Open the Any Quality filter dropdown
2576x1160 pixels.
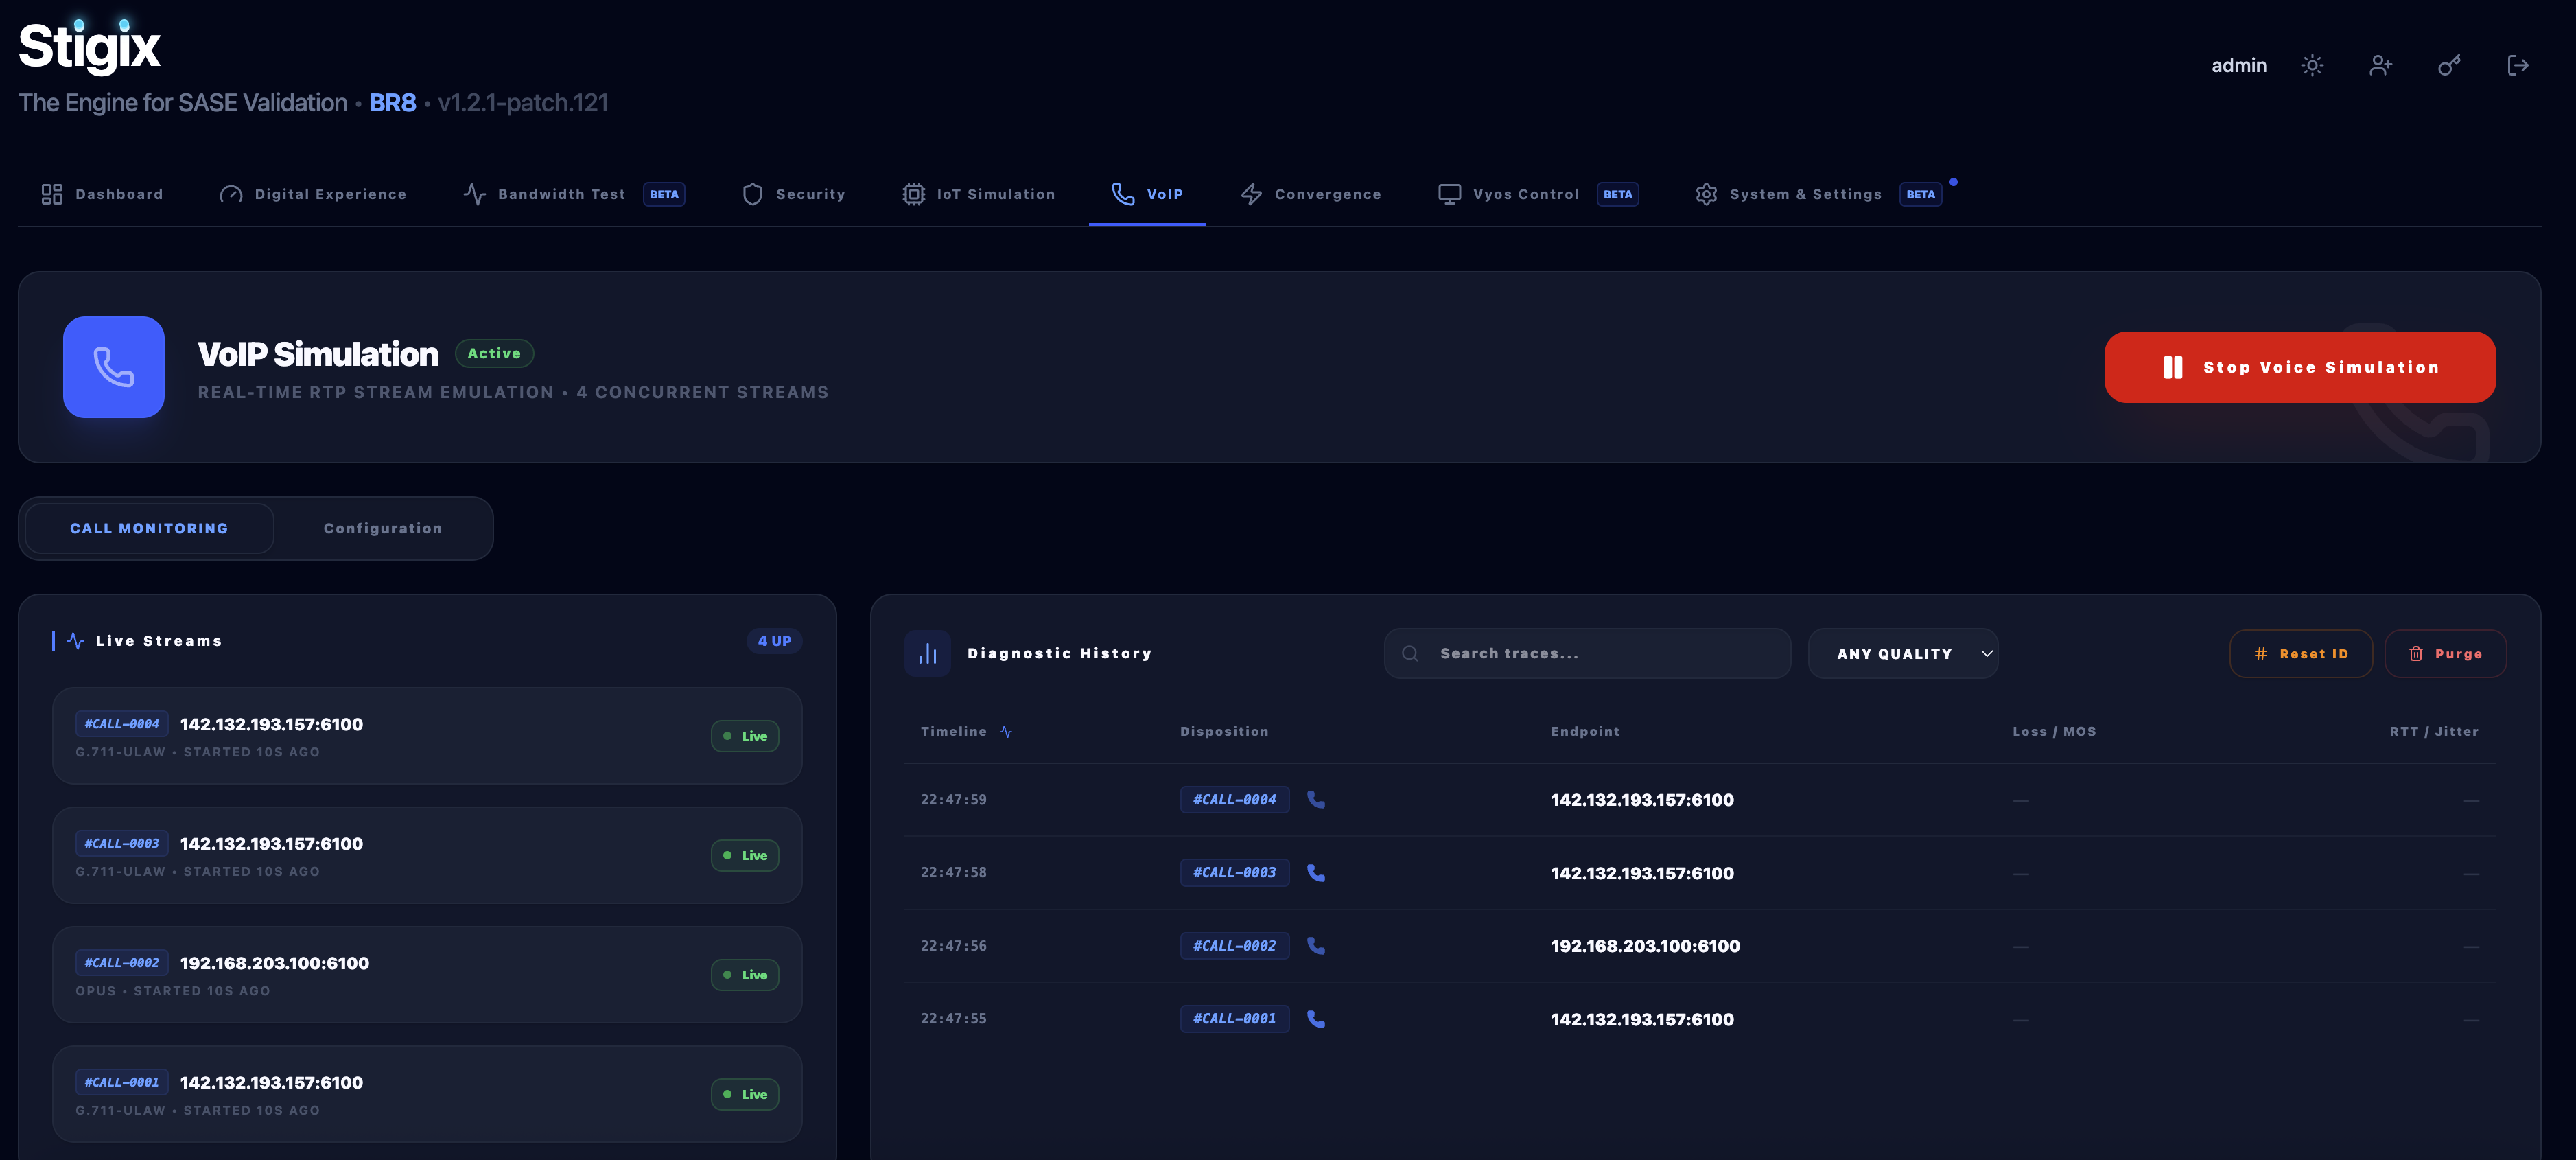coord(1903,653)
